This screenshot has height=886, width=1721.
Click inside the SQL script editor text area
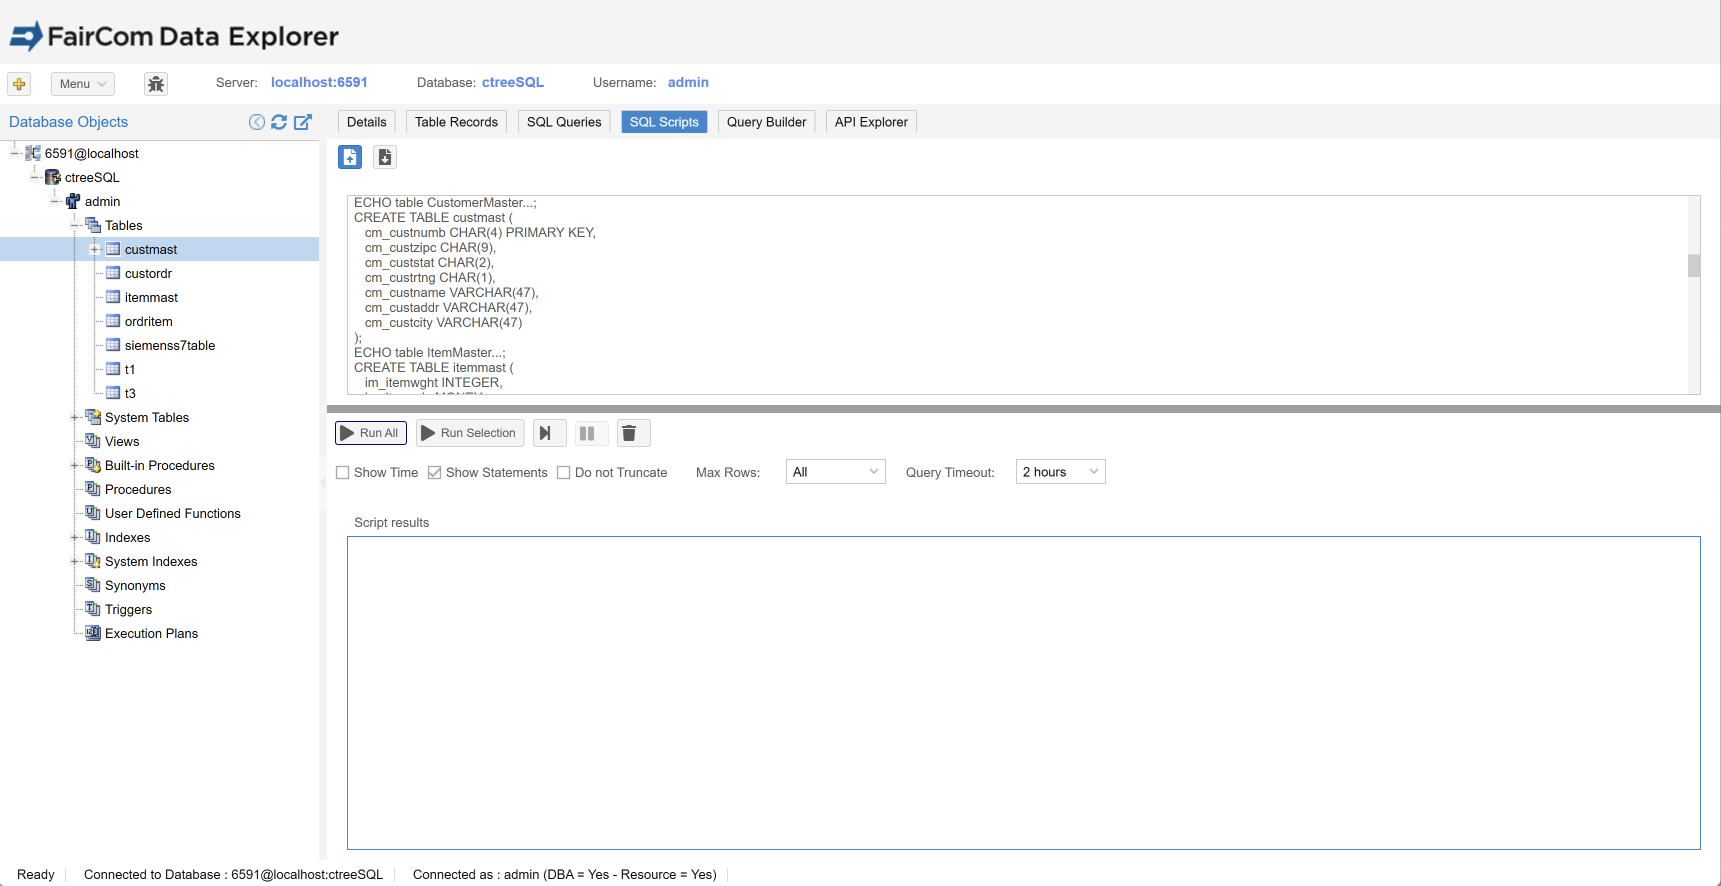[x=1017, y=295]
